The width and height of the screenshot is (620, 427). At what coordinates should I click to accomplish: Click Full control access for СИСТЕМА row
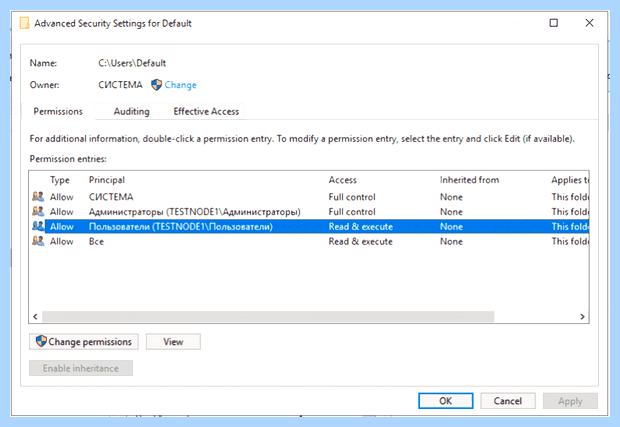click(352, 197)
